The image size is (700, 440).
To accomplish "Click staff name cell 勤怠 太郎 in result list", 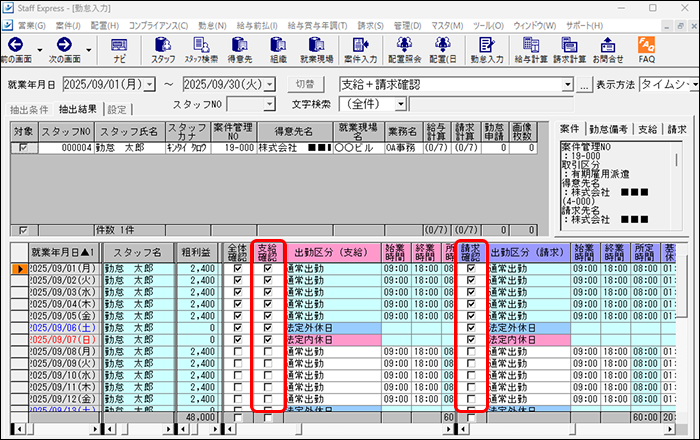I will click(130, 148).
